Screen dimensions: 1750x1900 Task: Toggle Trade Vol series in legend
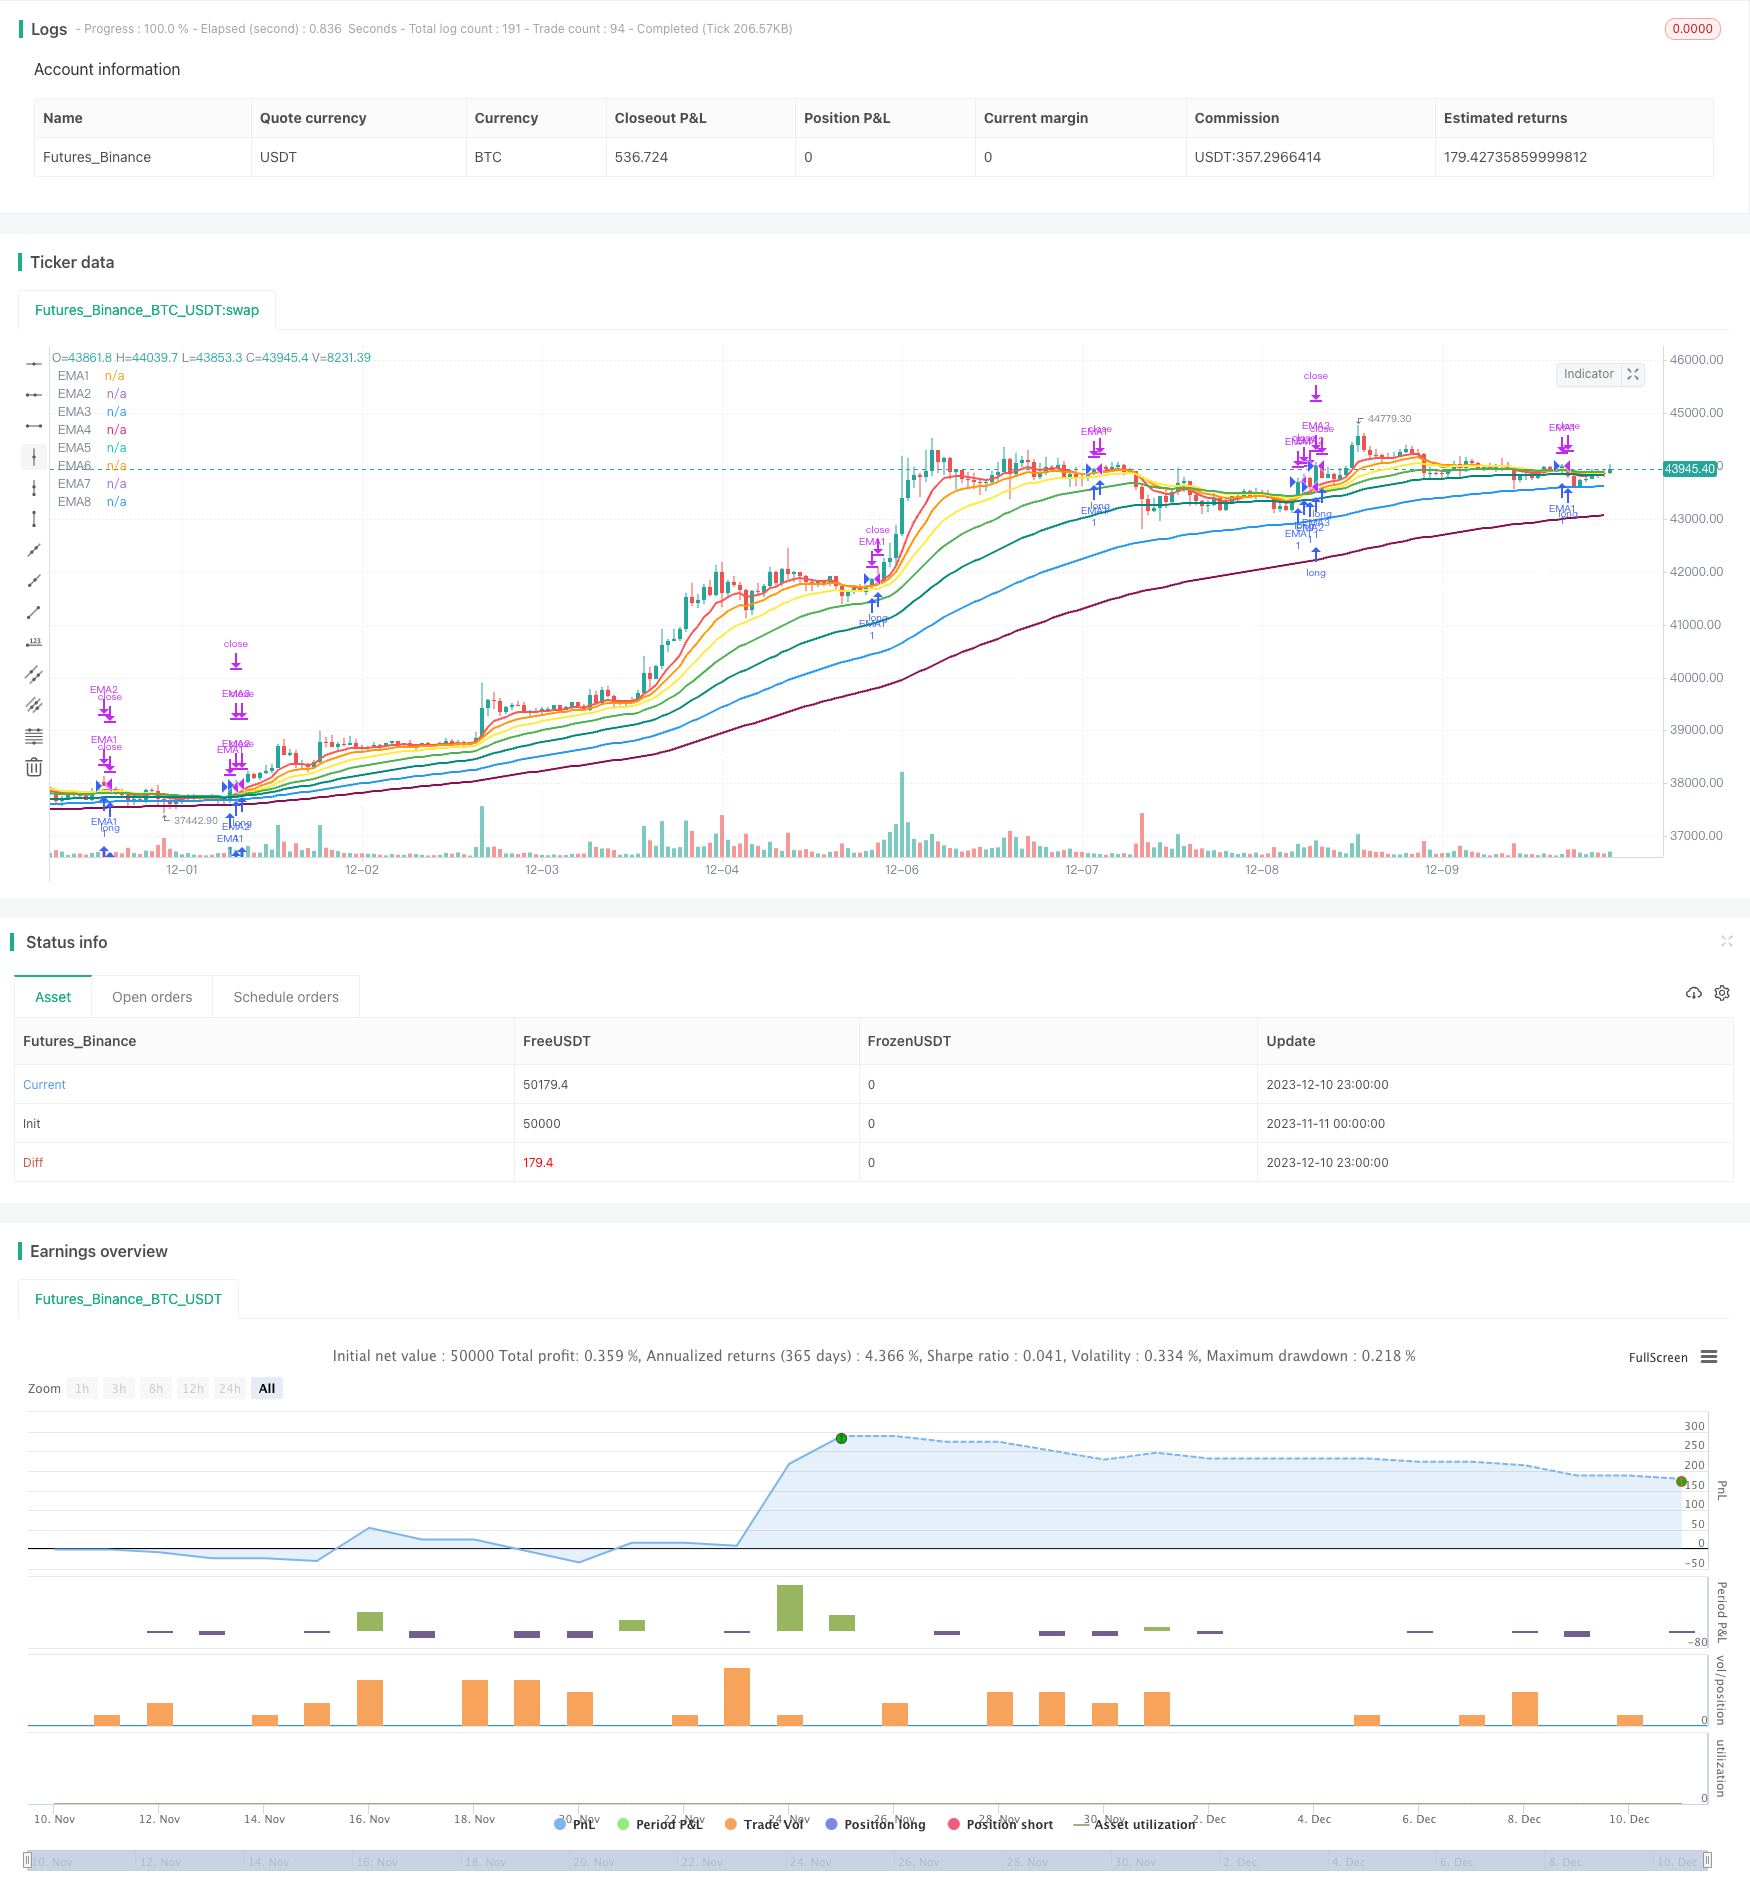(765, 1824)
